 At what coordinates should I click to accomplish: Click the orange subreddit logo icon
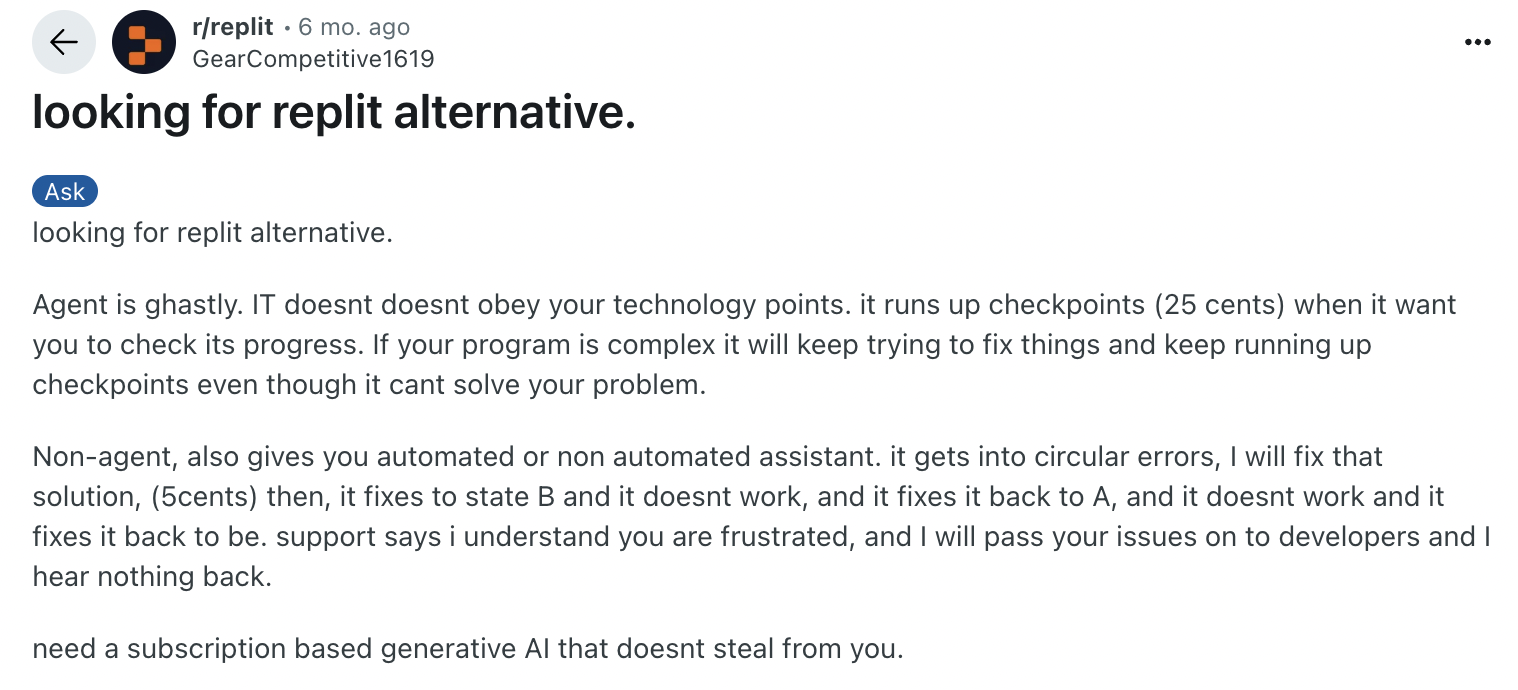click(x=144, y=41)
